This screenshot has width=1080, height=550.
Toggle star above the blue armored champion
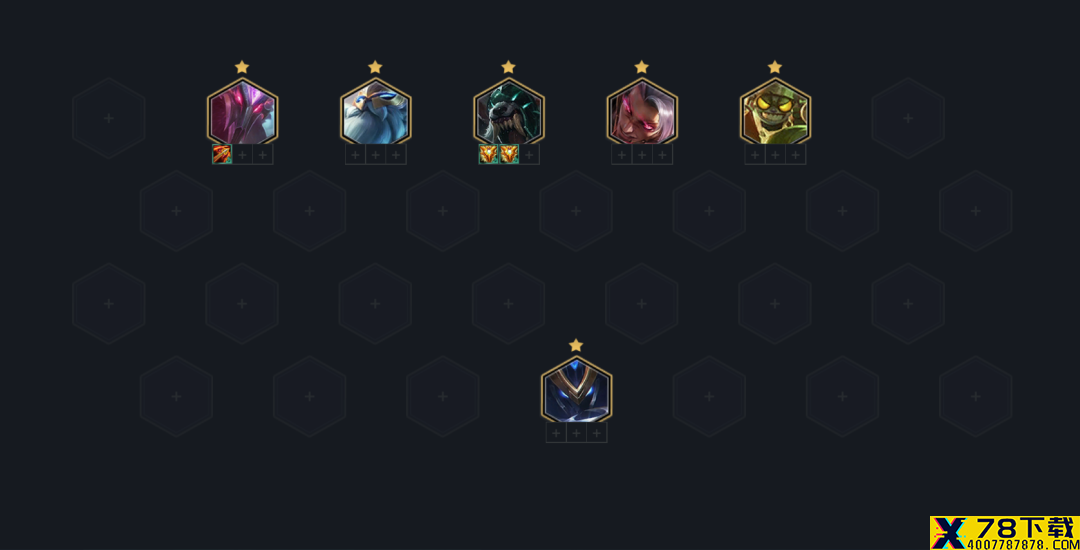click(x=576, y=345)
